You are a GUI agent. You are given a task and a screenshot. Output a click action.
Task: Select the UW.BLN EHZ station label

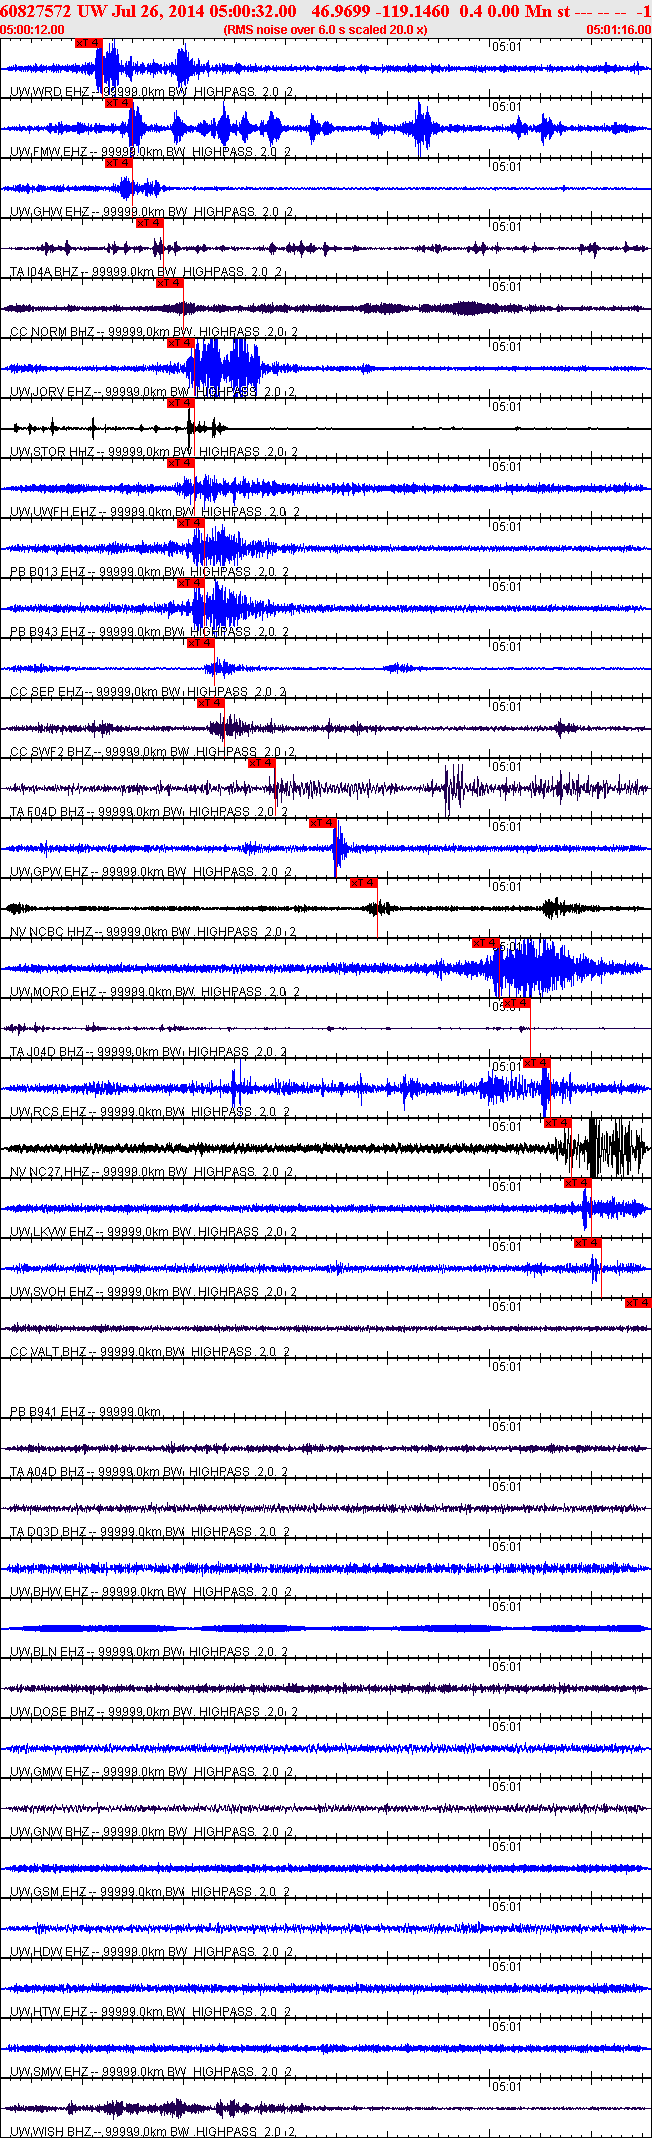[148, 1651]
